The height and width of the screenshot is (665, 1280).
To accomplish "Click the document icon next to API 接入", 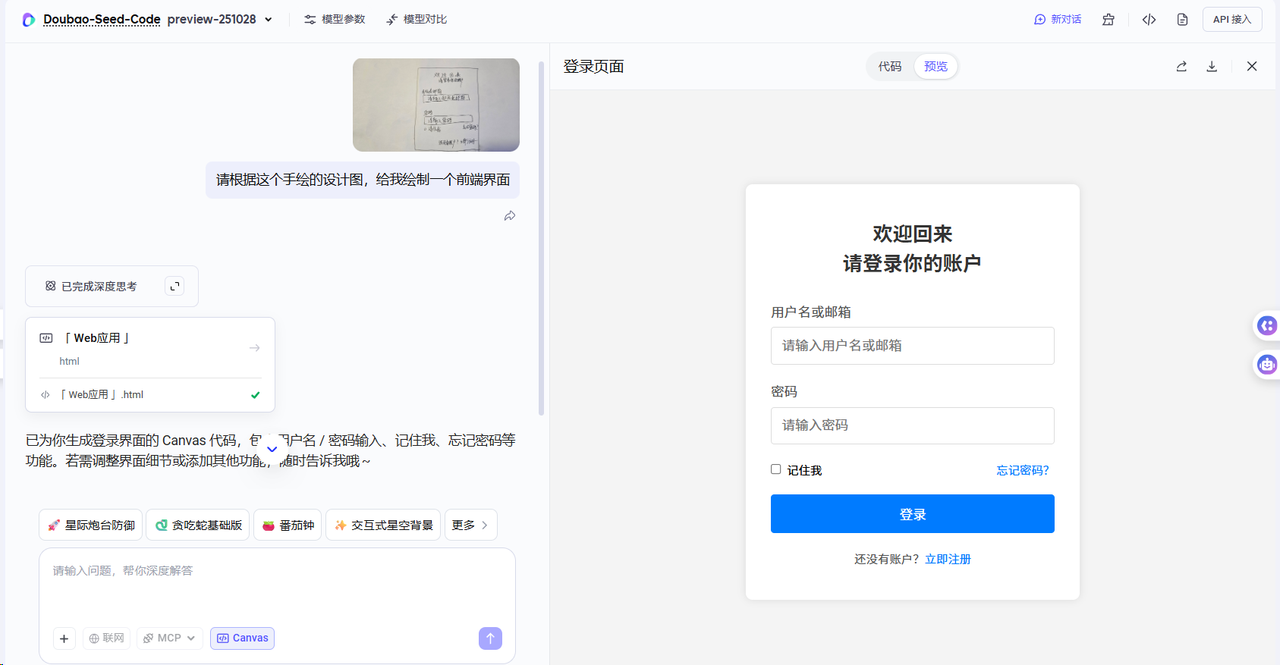I will [x=1182, y=19].
